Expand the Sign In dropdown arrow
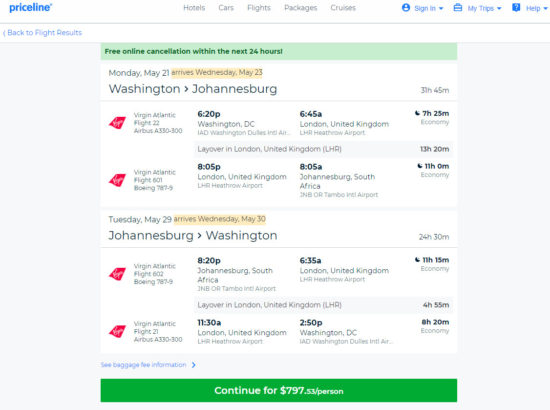Viewport: 550px width, 410px height. [x=441, y=8]
